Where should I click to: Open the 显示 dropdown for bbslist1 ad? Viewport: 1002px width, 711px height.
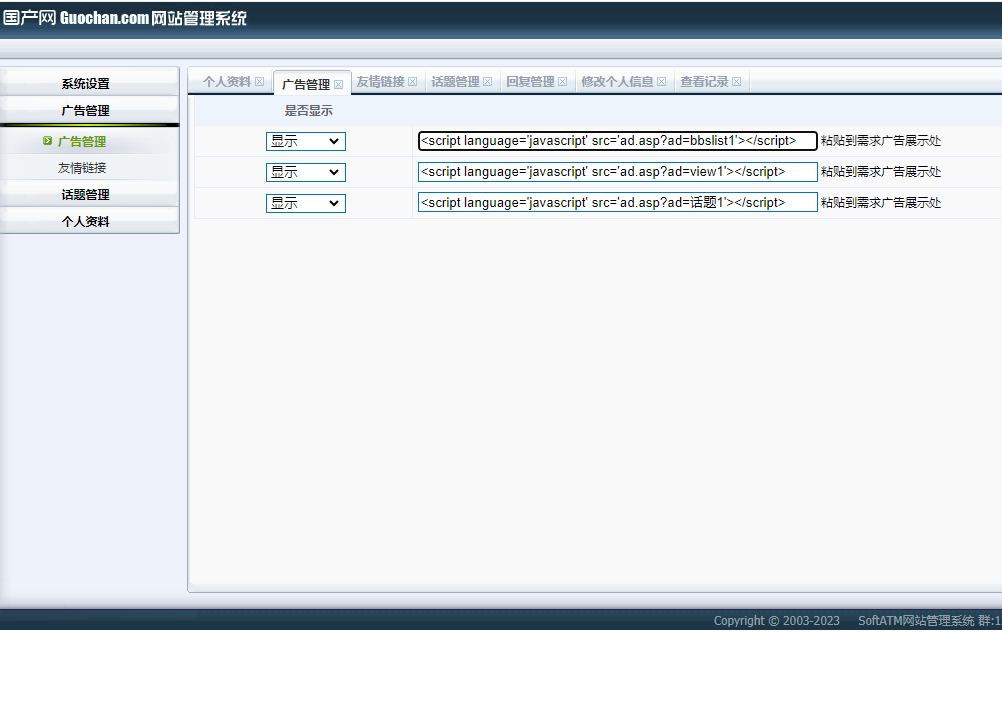[x=305, y=141]
